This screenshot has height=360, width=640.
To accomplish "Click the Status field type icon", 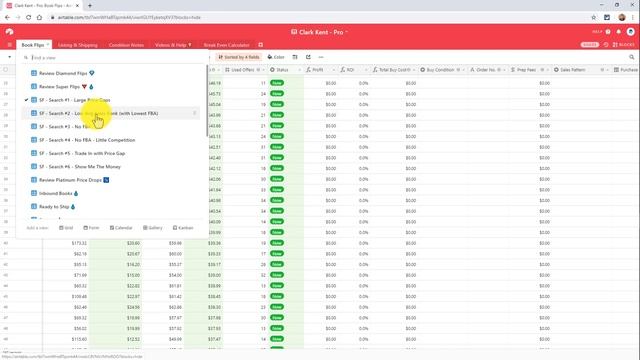I will pos(272,70).
